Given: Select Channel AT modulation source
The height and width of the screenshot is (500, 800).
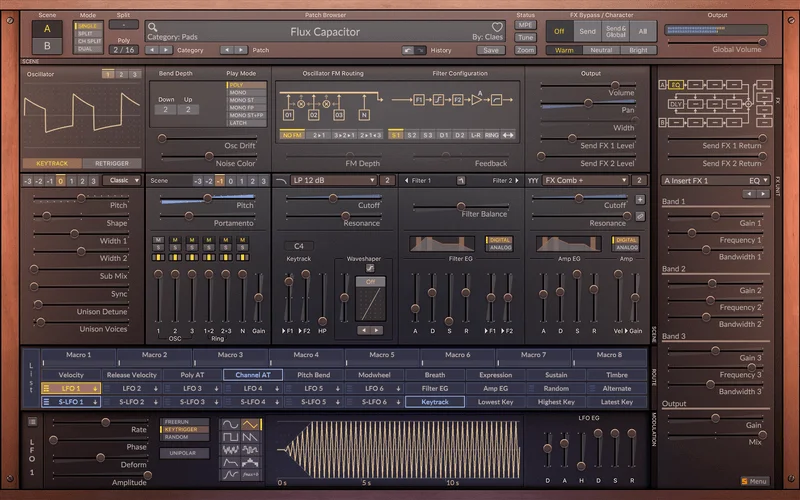Looking at the screenshot, I should pos(253,375).
